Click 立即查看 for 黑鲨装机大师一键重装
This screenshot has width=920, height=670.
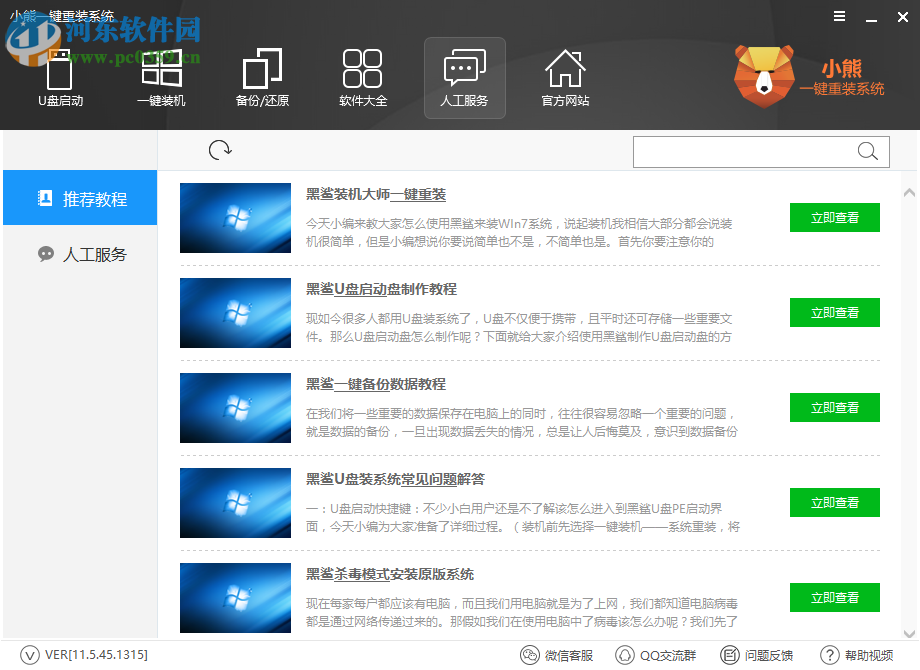point(834,217)
